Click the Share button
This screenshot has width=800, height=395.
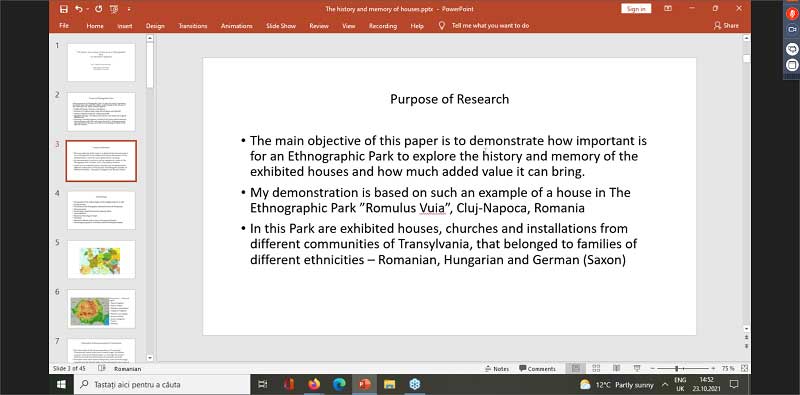pos(726,26)
